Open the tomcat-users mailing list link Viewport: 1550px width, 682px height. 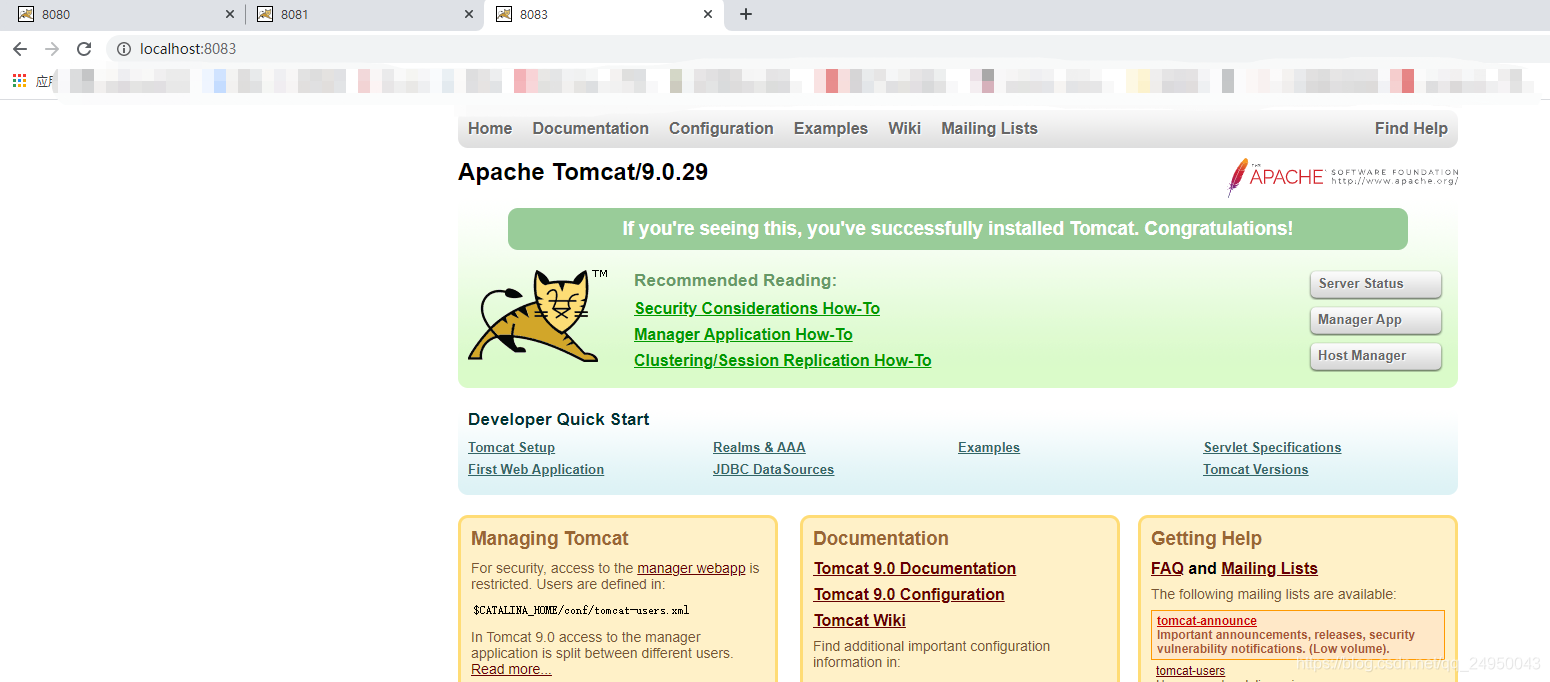[x=1190, y=671]
